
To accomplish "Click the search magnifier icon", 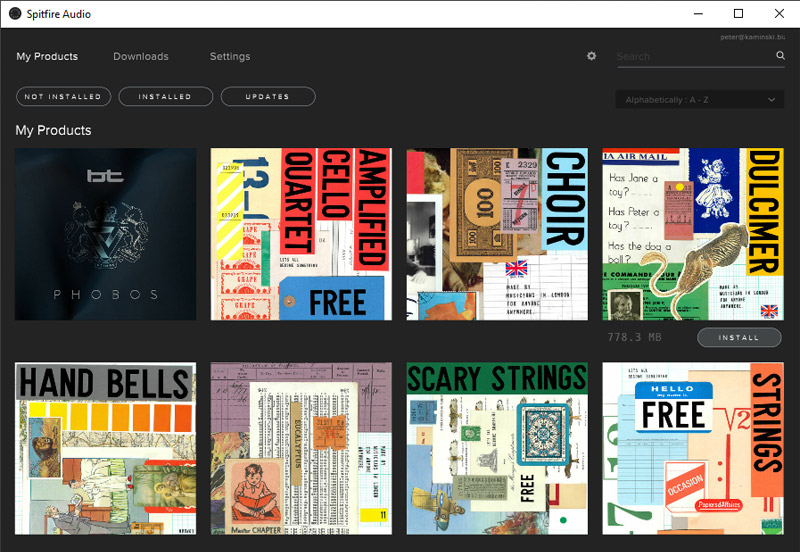I will (780, 56).
